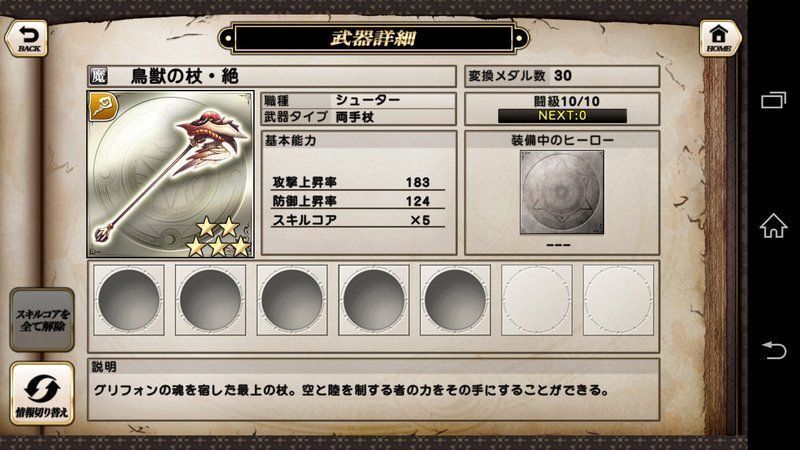Viewport: 800px width, 450px height.
Task: Tap the griffin staff weapon image
Action: tap(170, 174)
